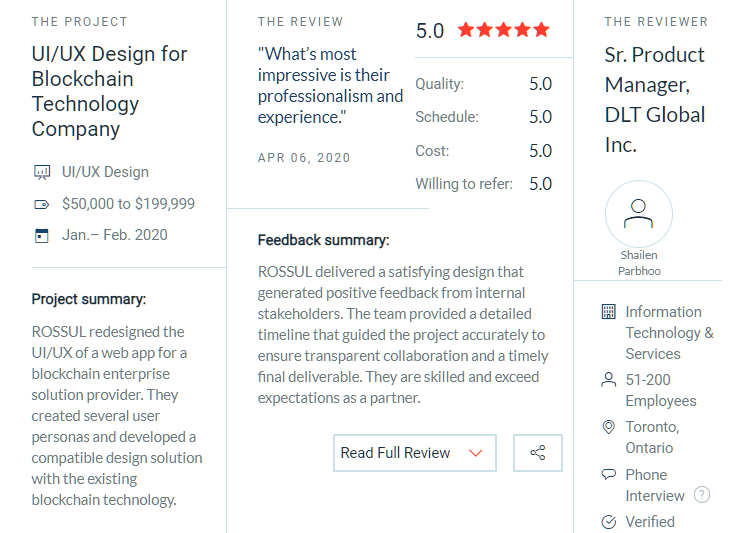Image resolution: width=739 pixels, height=533 pixels.
Task: Click the UI/UX Design for Blockchain title
Action: (109, 91)
